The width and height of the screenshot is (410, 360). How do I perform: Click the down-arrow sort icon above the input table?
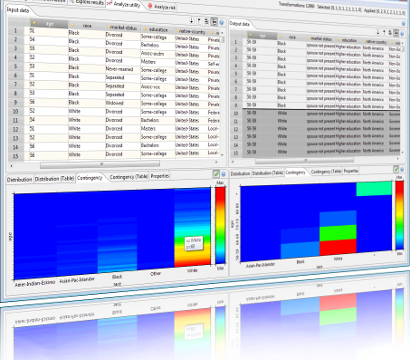point(192,21)
